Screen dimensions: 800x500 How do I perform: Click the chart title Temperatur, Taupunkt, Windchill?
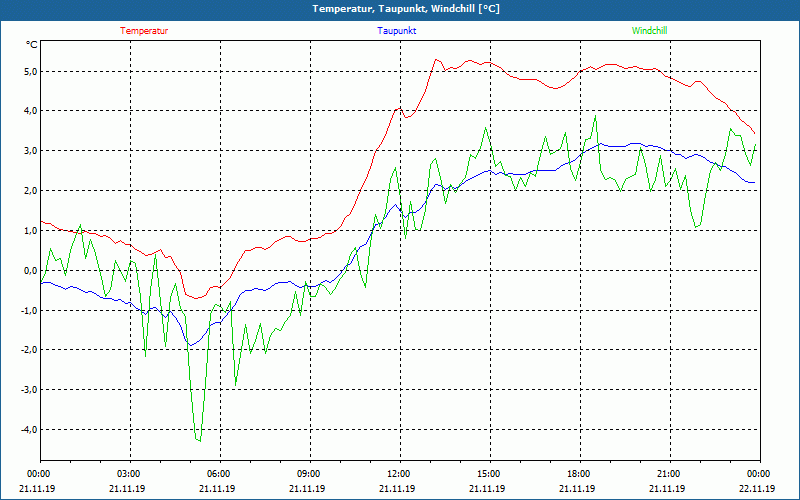click(x=406, y=9)
